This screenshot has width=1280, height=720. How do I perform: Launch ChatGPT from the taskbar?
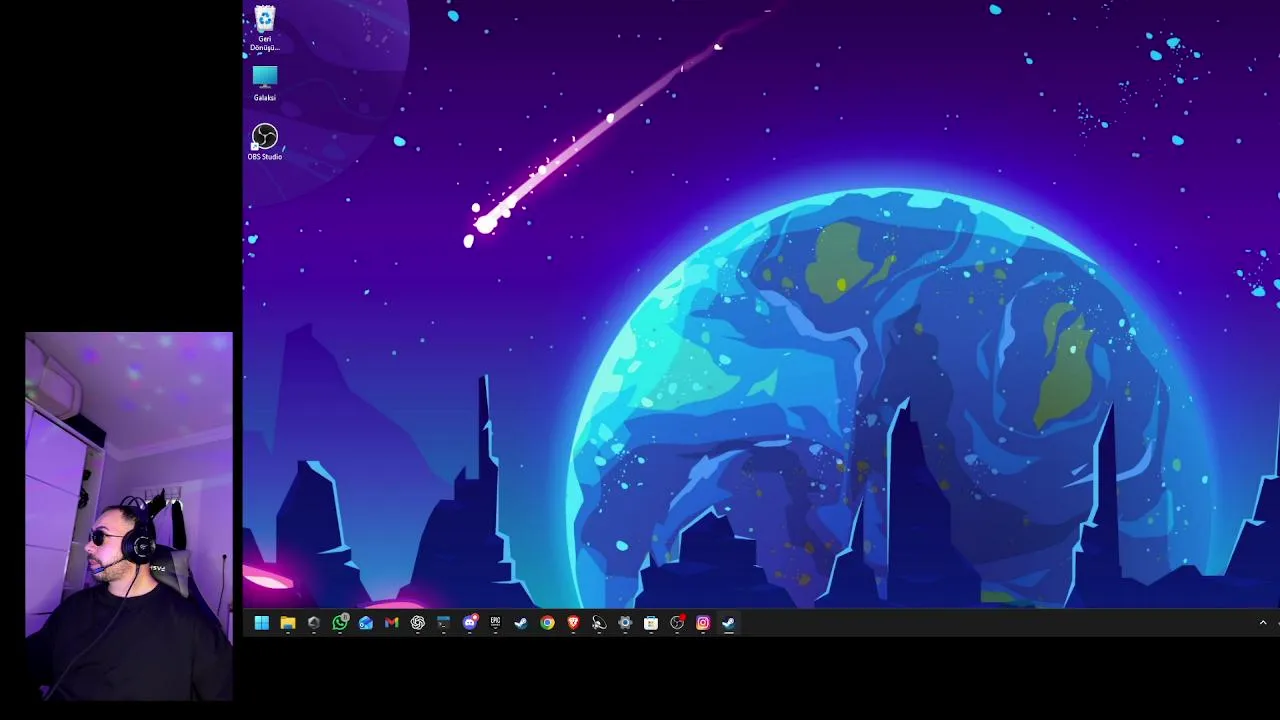point(418,623)
